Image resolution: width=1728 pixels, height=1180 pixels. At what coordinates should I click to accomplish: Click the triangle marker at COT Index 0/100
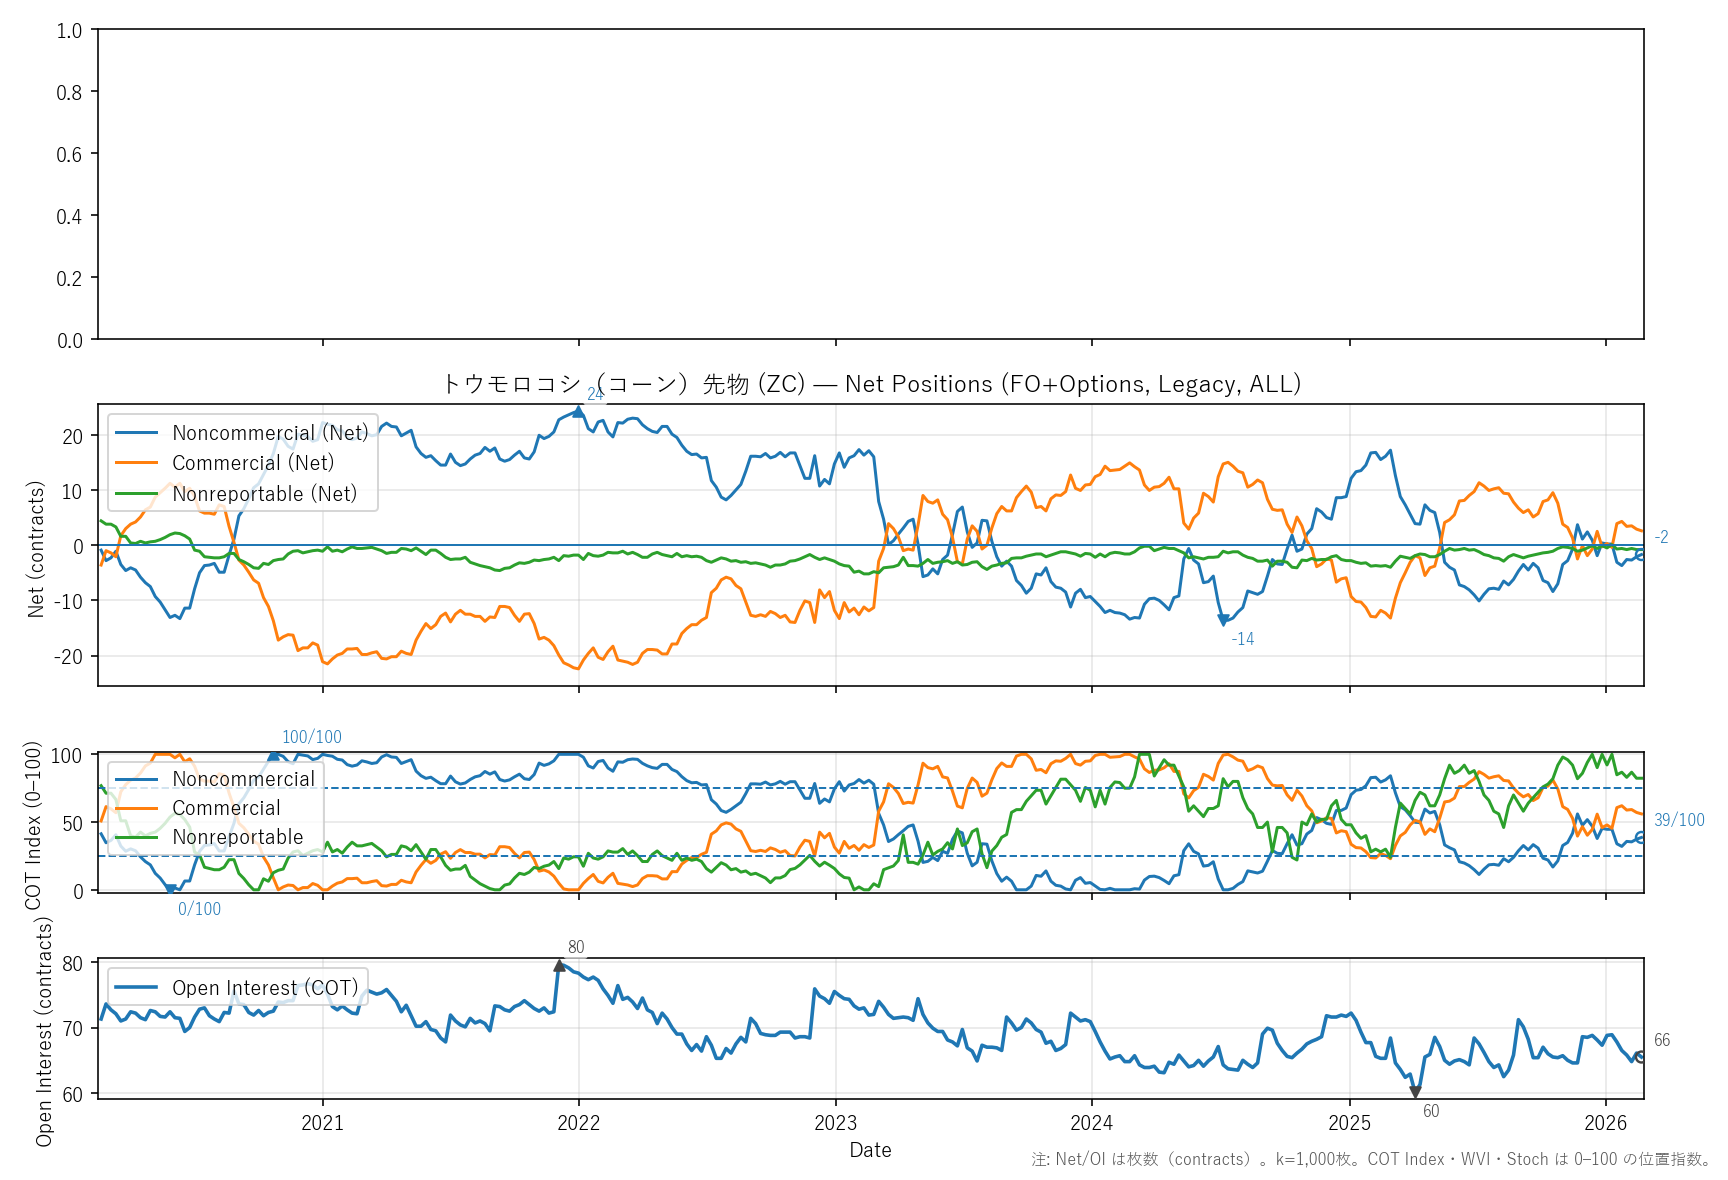tap(171, 889)
